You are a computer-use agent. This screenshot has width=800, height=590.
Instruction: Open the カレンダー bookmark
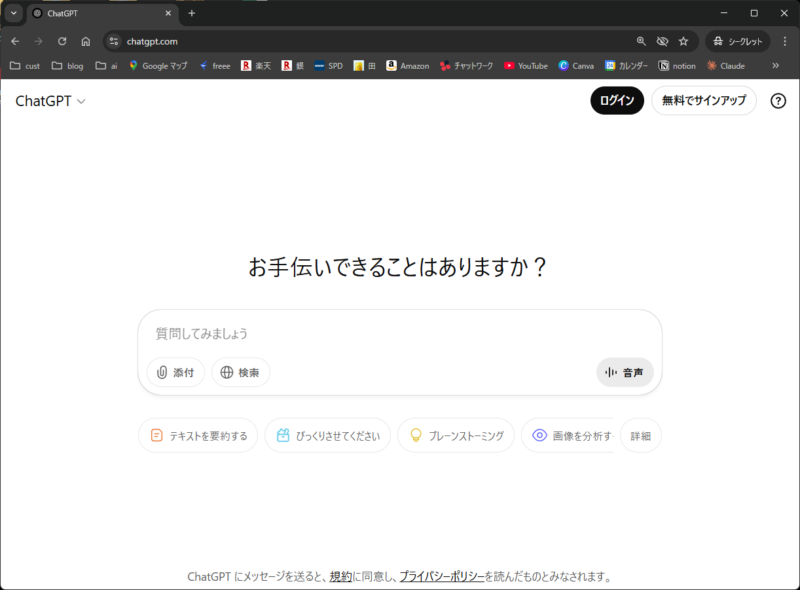pyautogui.click(x=627, y=66)
